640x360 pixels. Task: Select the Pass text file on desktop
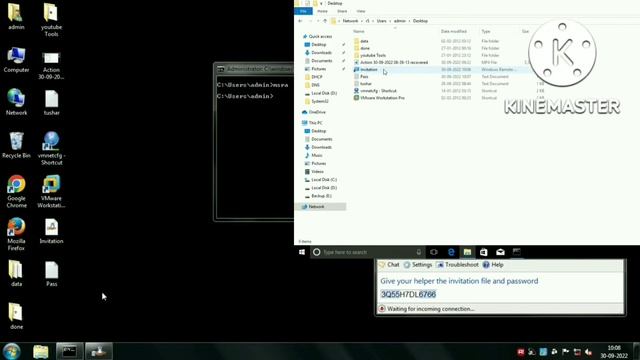(51, 273)
